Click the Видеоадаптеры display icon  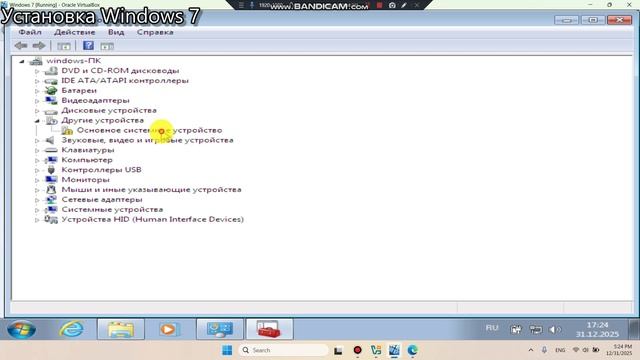pyautogui.click(x=51, y=100)
